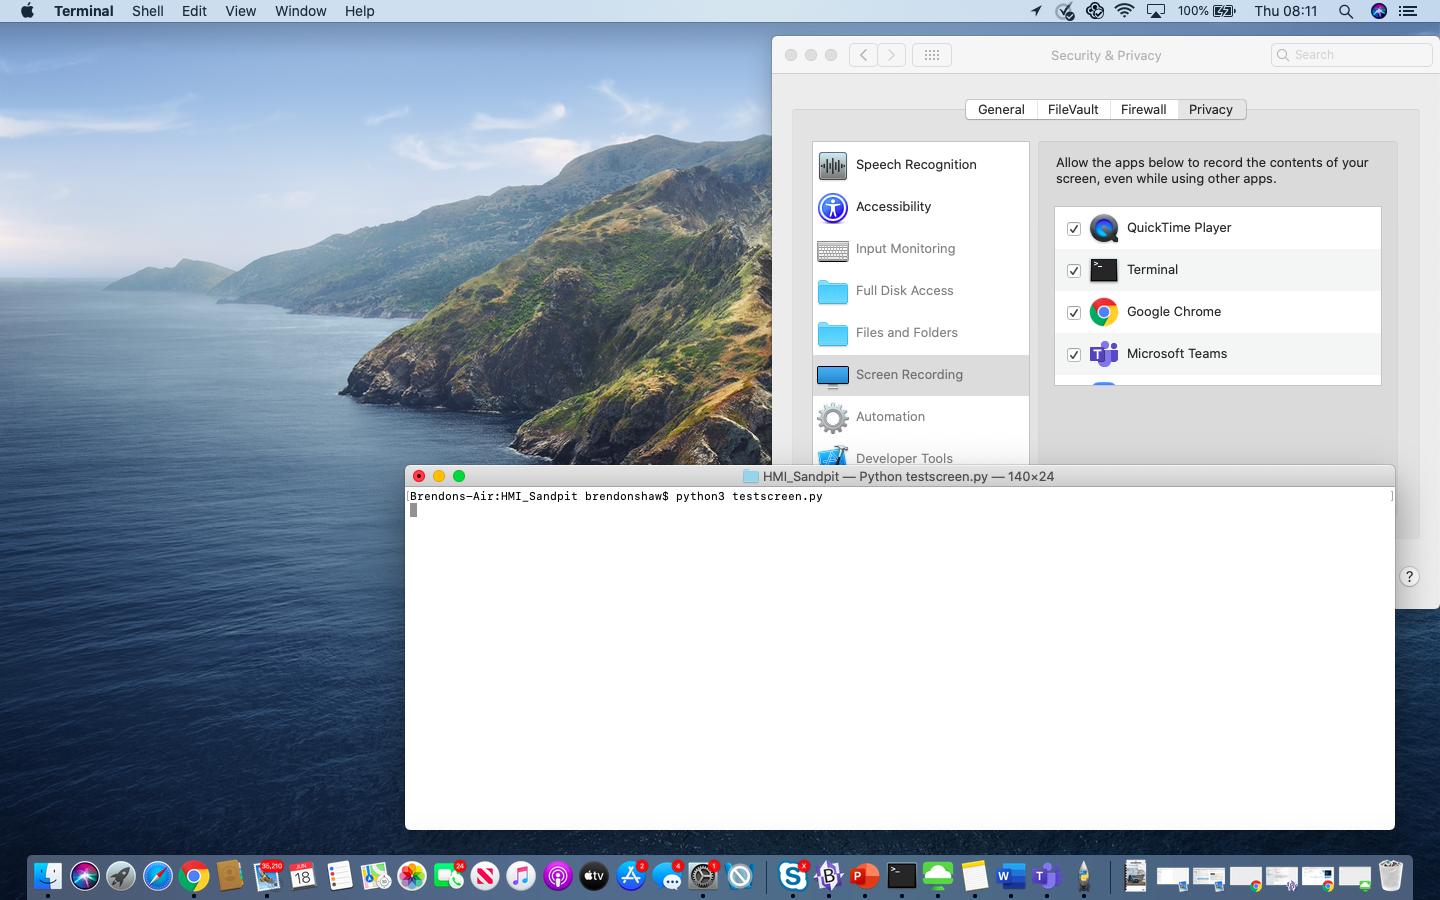Open the Shell menu
The width and height of the screenshot is (1440, 900).
148,11
